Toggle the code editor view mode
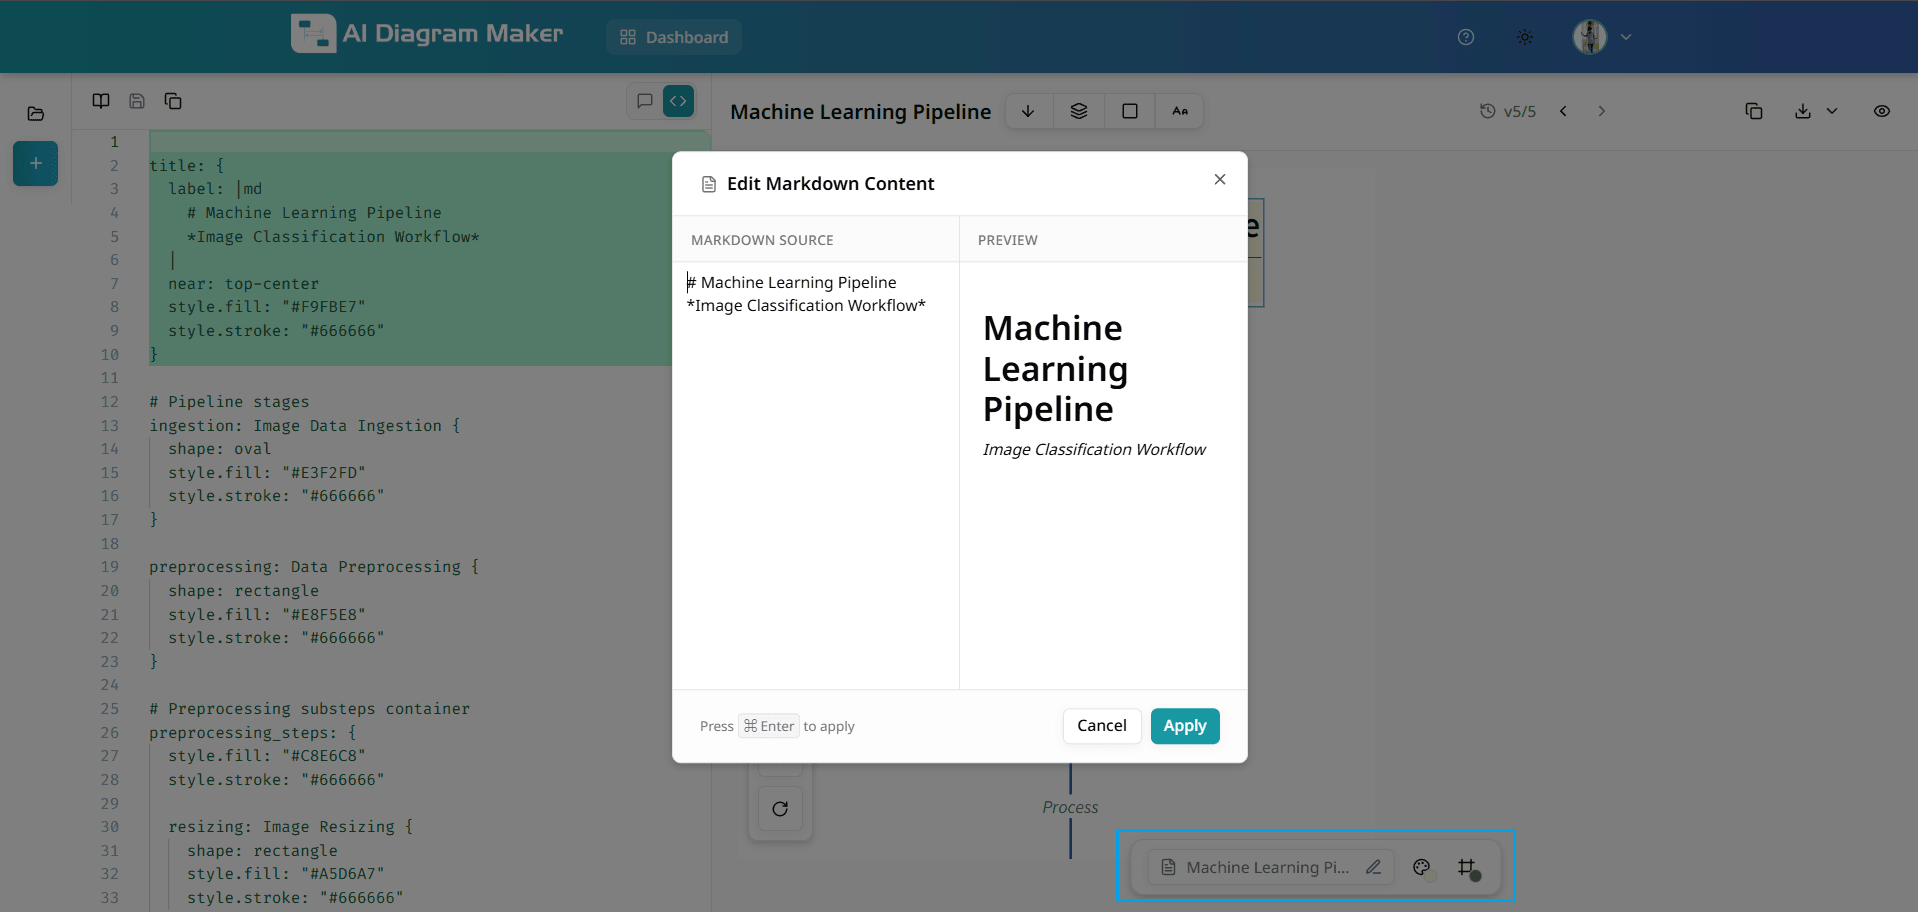 click(x=678, y=100)
